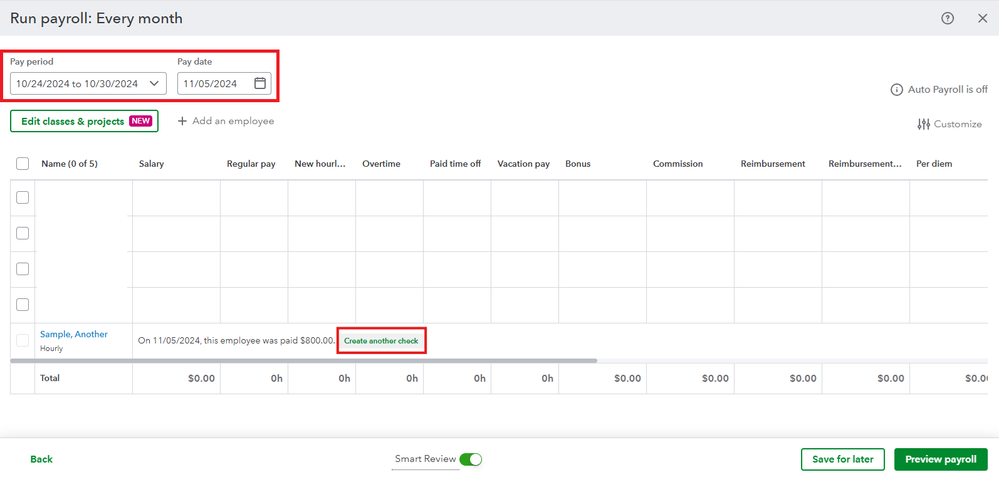Open the help question mark icon
Screen dimensions: 999x477
tap(947, 18)
